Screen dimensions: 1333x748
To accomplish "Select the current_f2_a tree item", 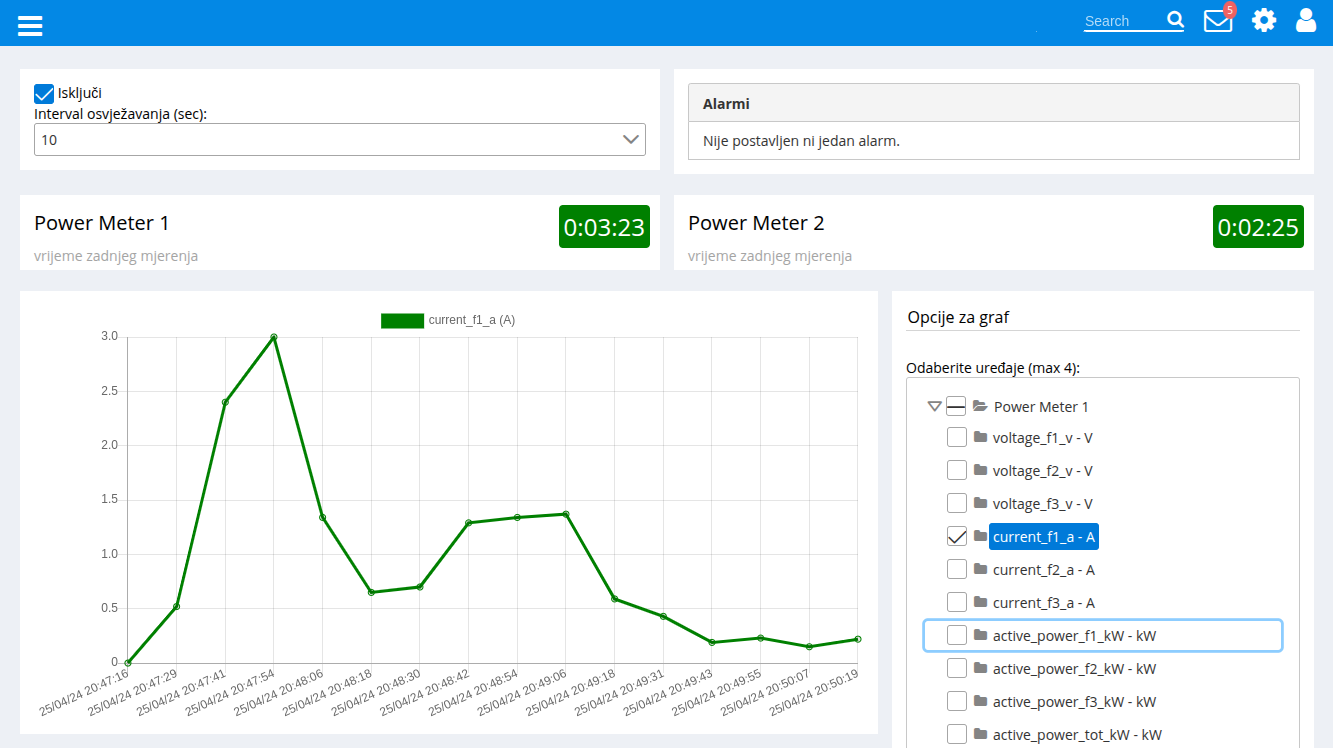I will point(1043,570).
